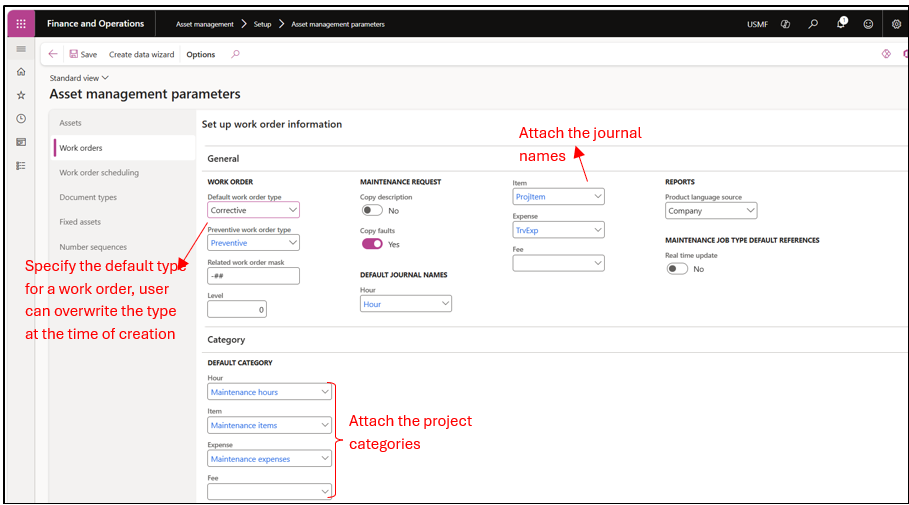The width and height of the screenshot is (909, 505).
Task: Click the USMF company selector
Action: click(x=757, y=24)
